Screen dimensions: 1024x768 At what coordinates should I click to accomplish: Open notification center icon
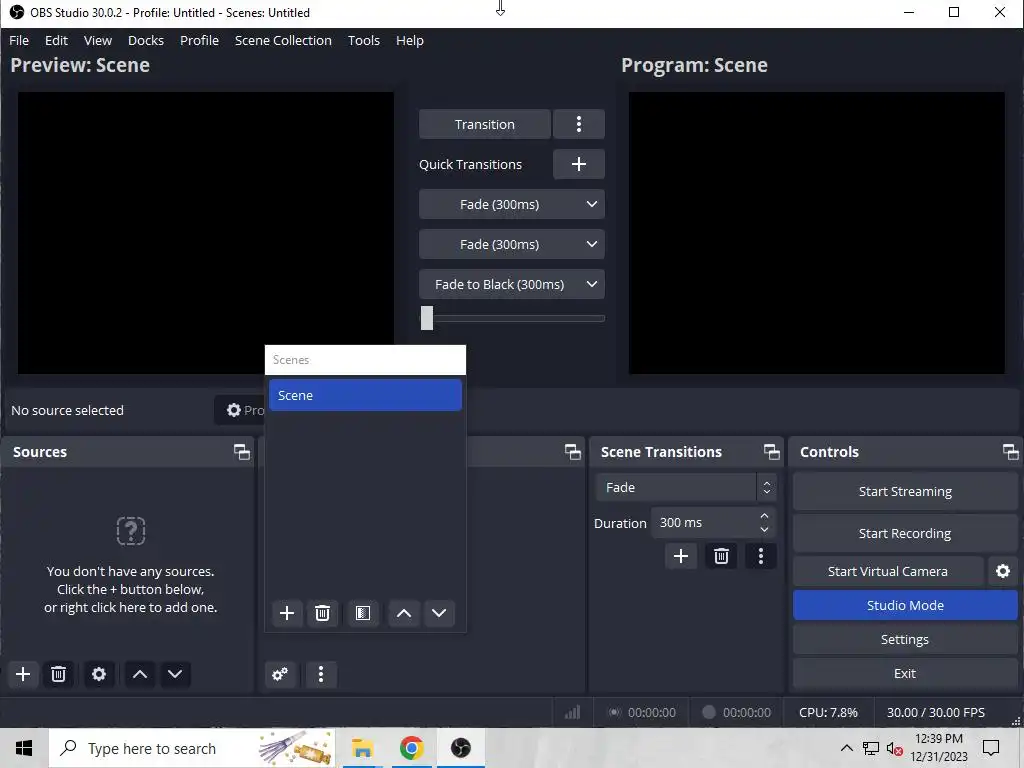tap(991, 748)
